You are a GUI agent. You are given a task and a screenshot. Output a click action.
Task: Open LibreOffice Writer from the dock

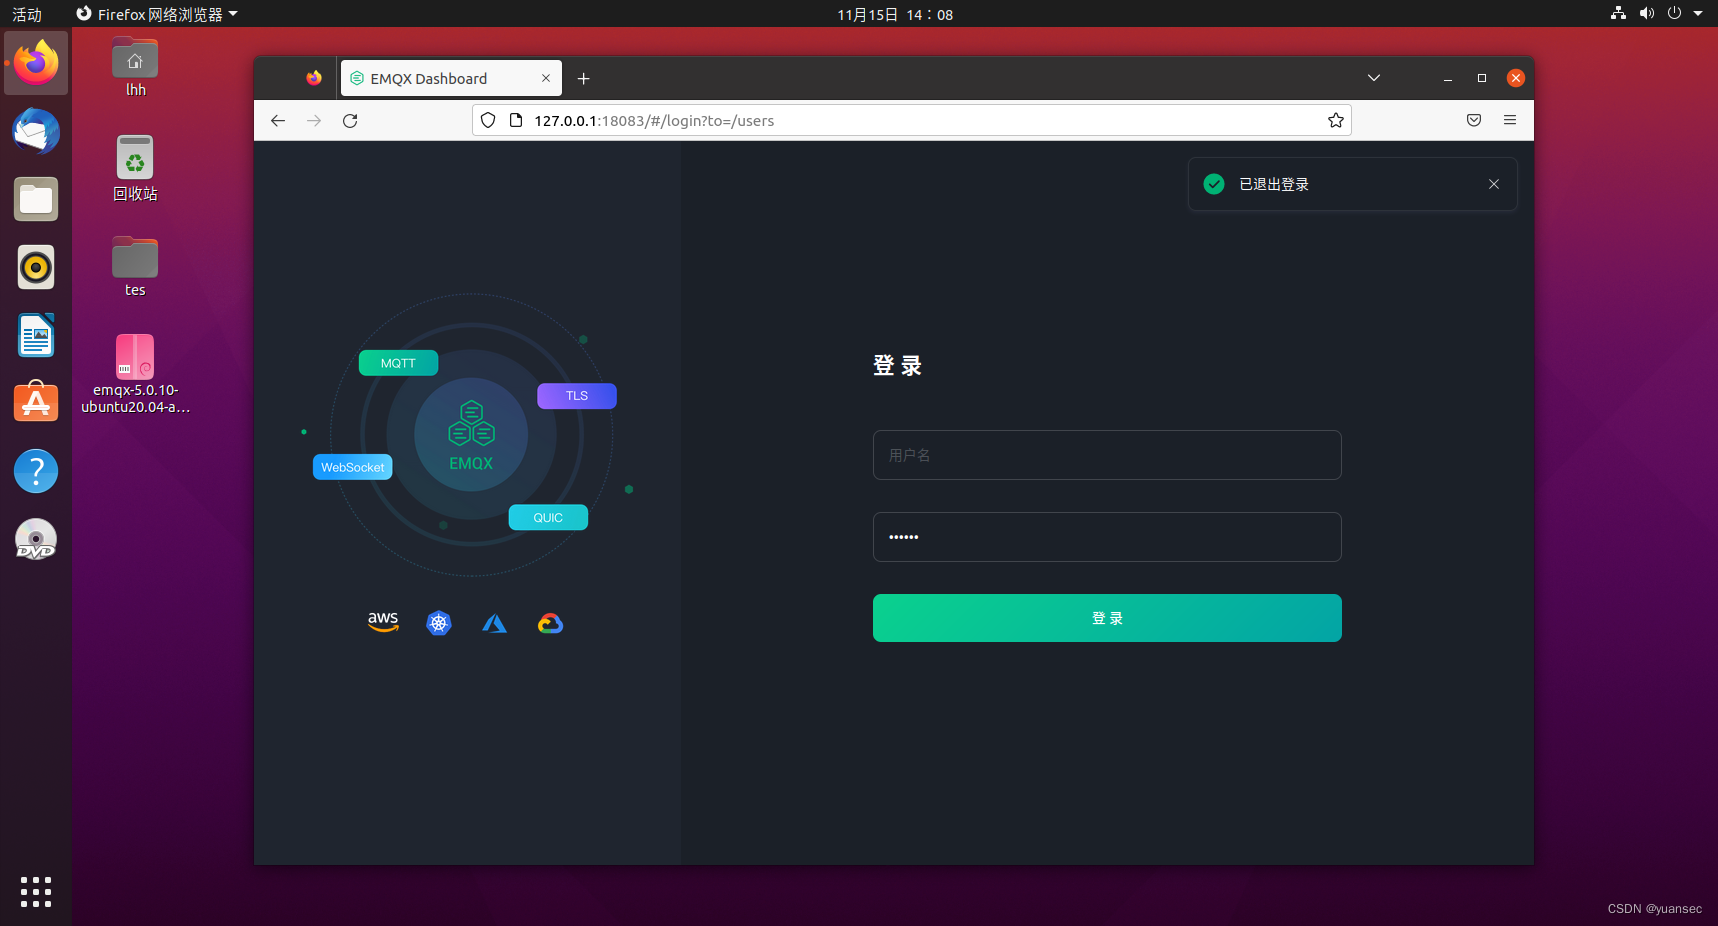(36, 335)
